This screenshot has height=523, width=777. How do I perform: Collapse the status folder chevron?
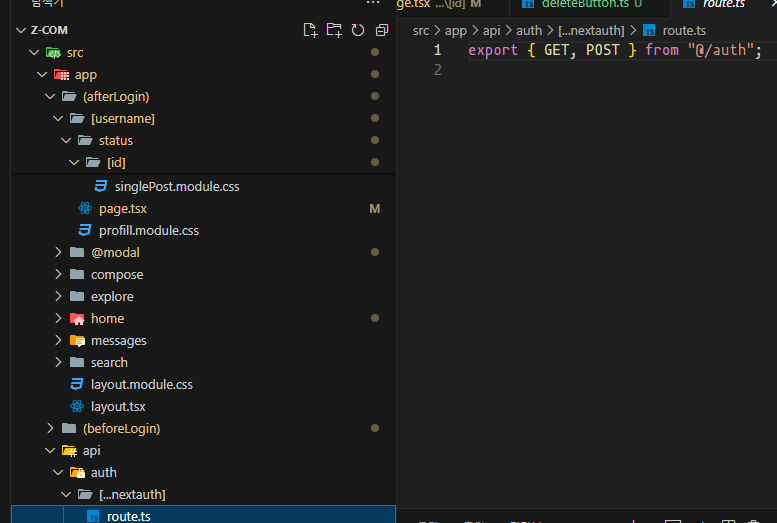[66, 140]
